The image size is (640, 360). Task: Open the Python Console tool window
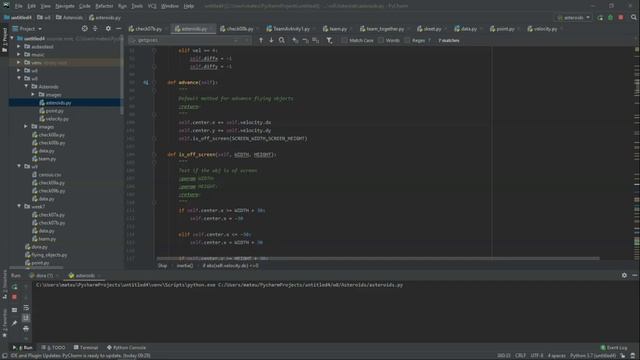click(127, 348)
